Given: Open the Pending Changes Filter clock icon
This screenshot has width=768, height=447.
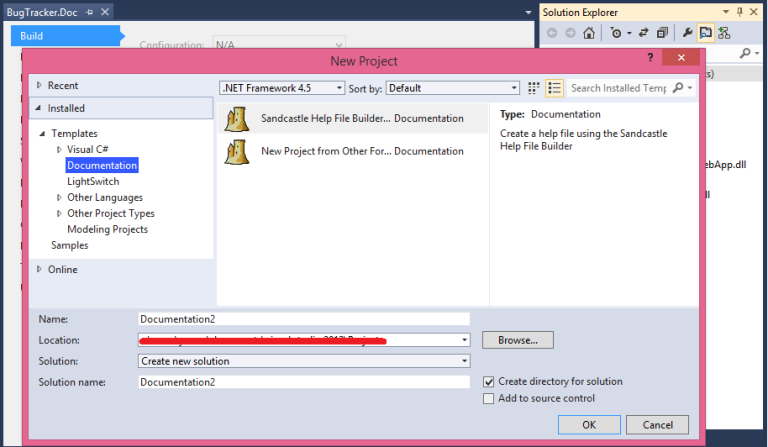Looking at the screenshot, I should click(616, 33).
